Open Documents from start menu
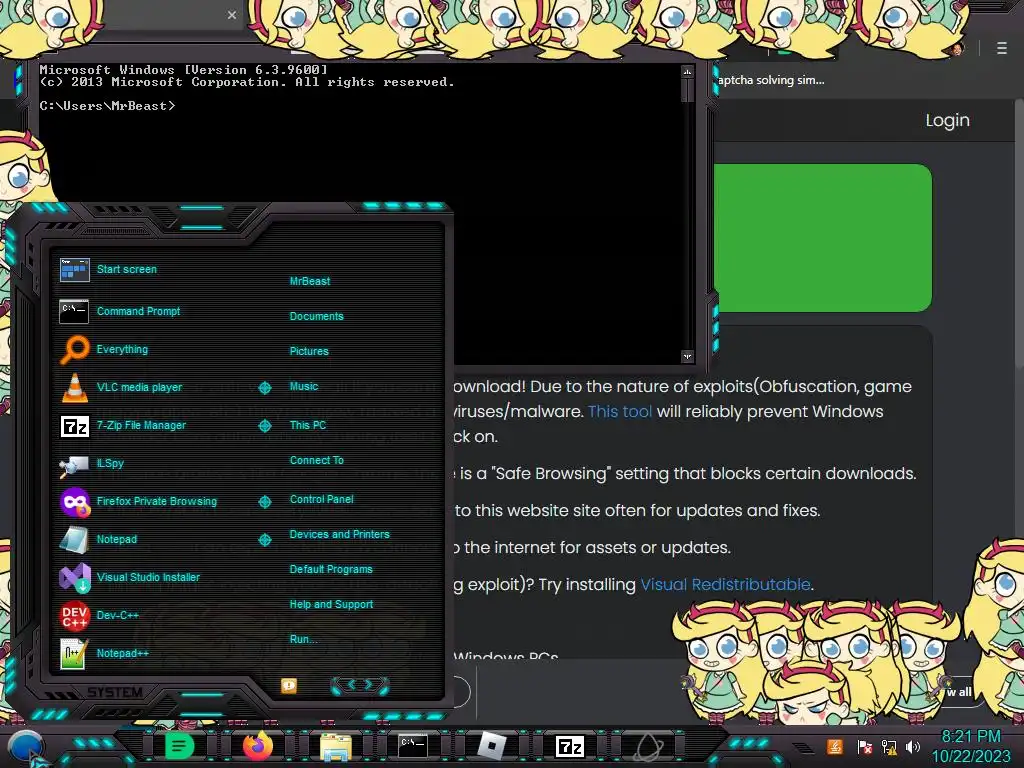This screenshot has height=768, width=1024. click(x=317, y=316)
